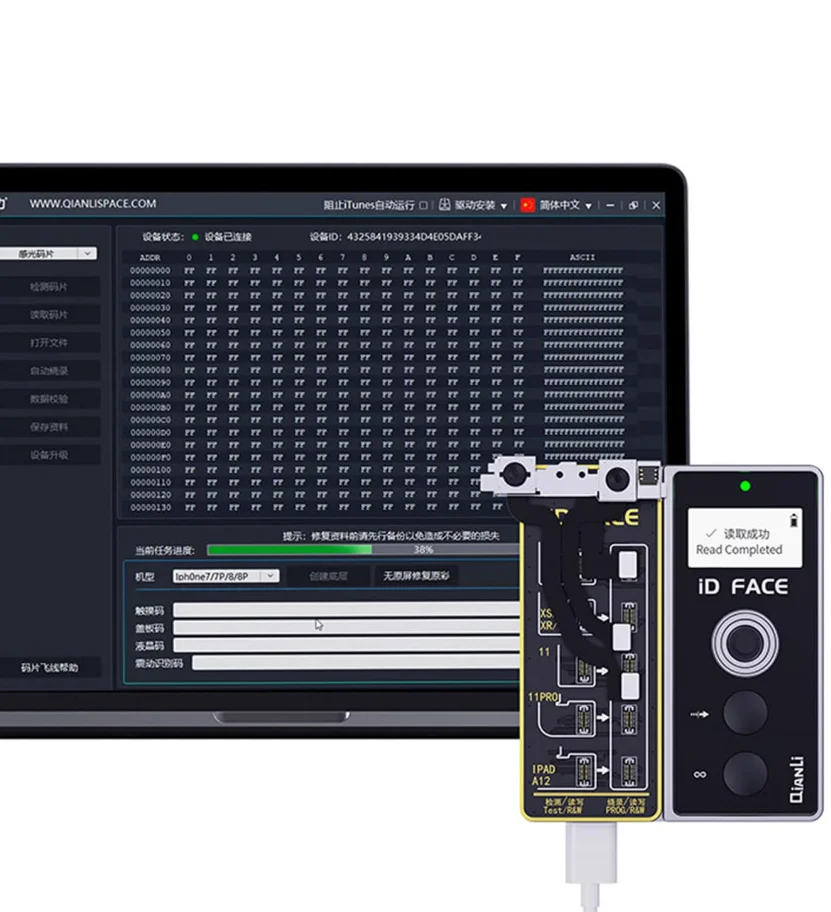Click the 震动识别码 input field
The width and height of the screenshot is (831, 912).
click(x=356, y=662)
